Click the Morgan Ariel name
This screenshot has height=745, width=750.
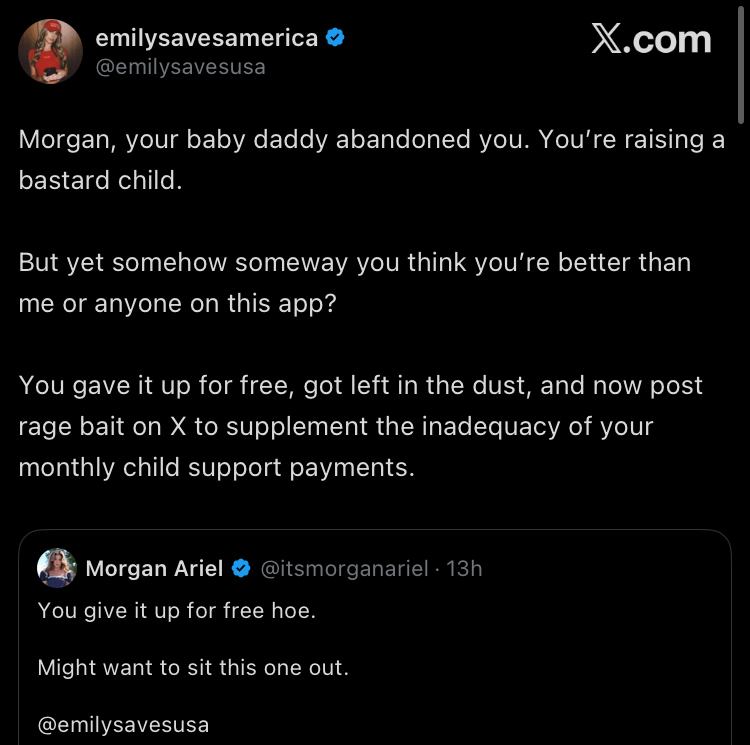tap(154, 569)
